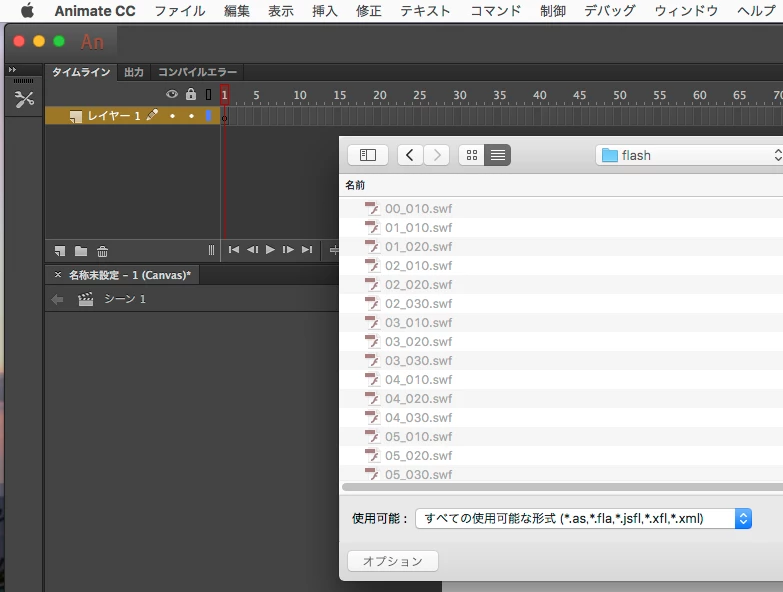783x592 pixels.
Task: Click the outline all layers icon
Action: point(208,94)
